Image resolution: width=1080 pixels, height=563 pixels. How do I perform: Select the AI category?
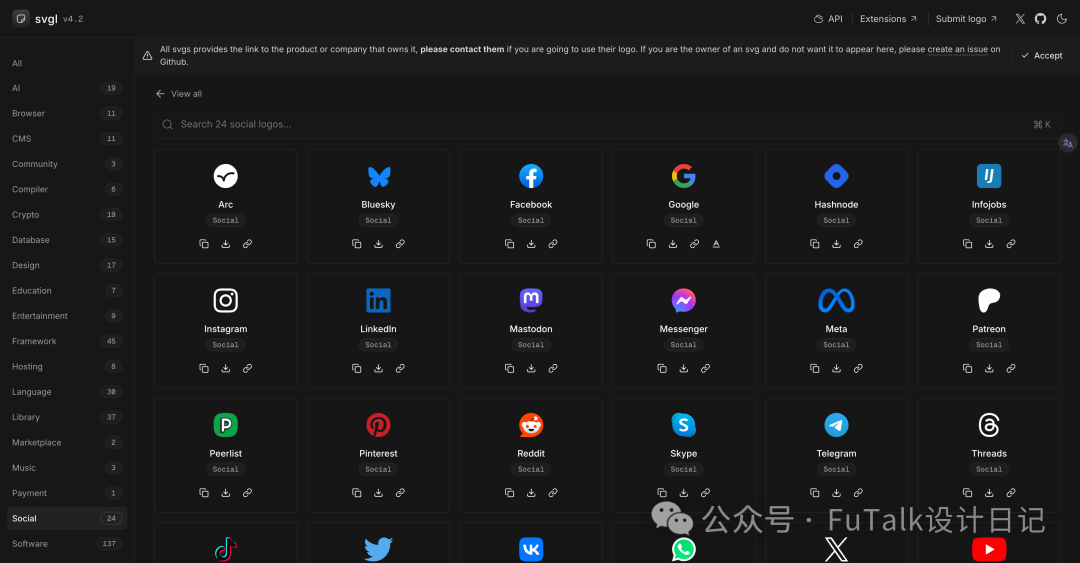click(67, 88)
